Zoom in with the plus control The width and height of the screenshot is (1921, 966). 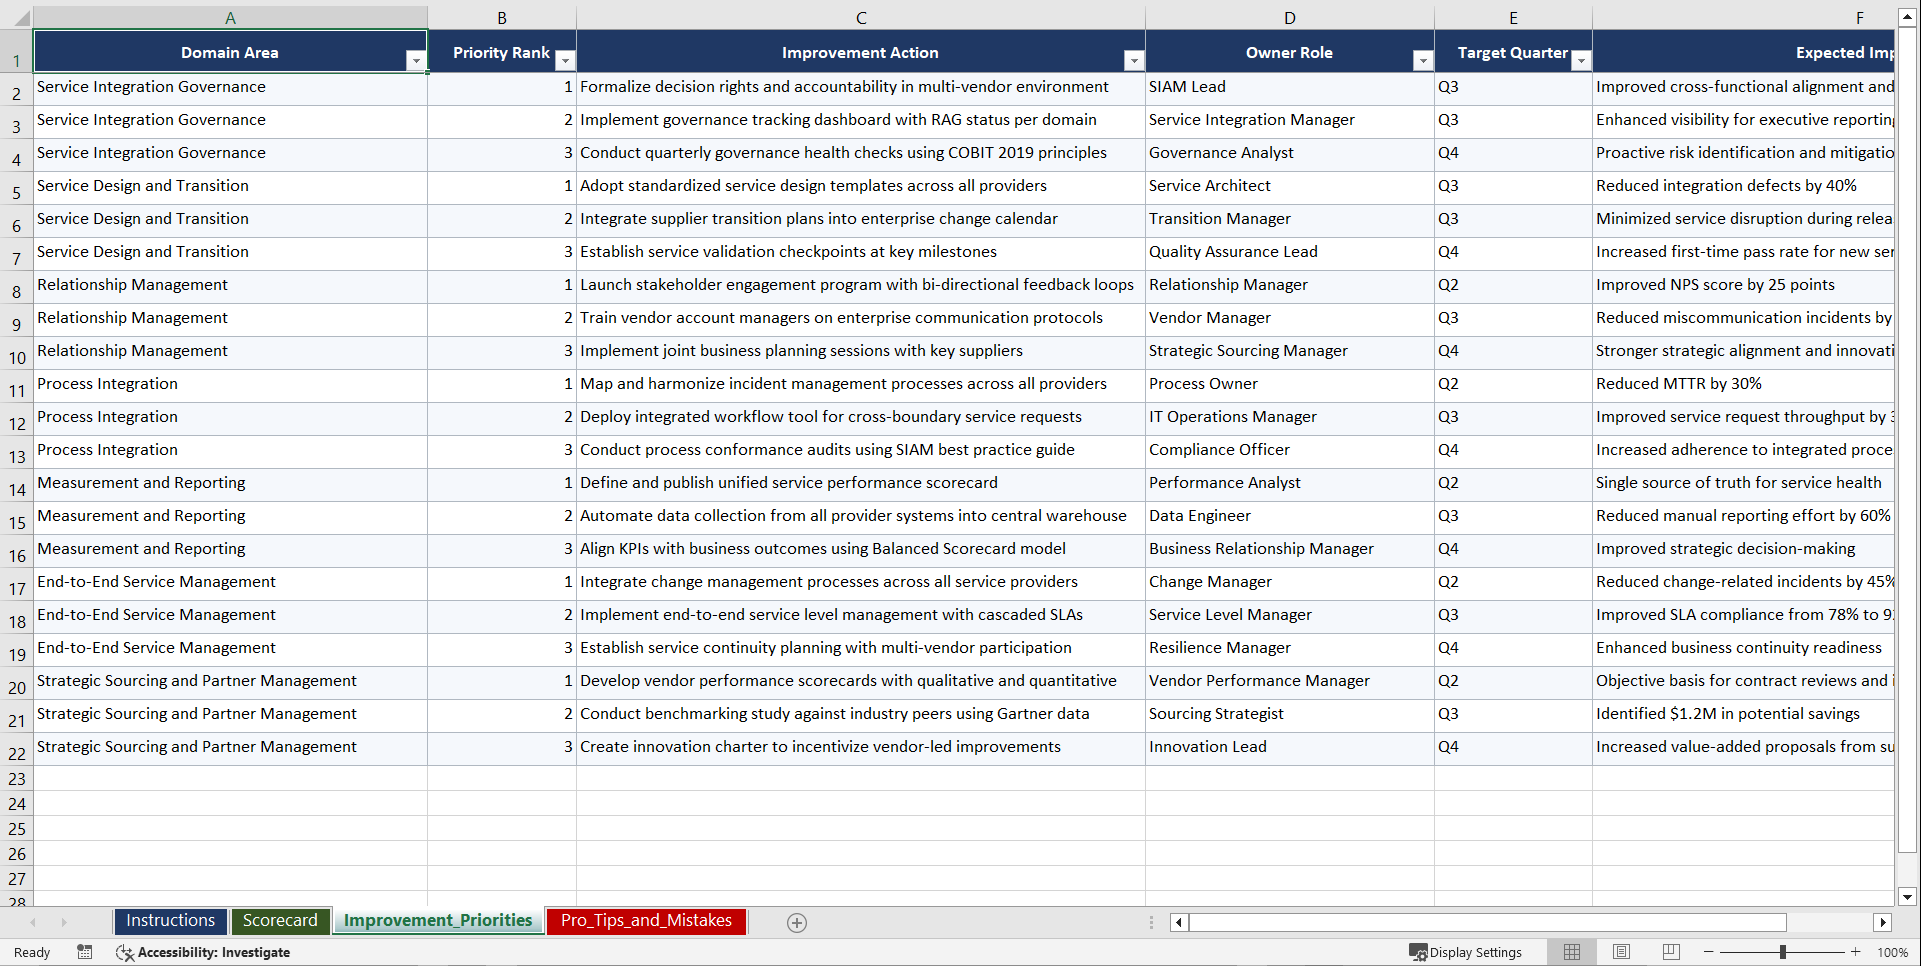pyautogui.click(x=1855, y=952)
